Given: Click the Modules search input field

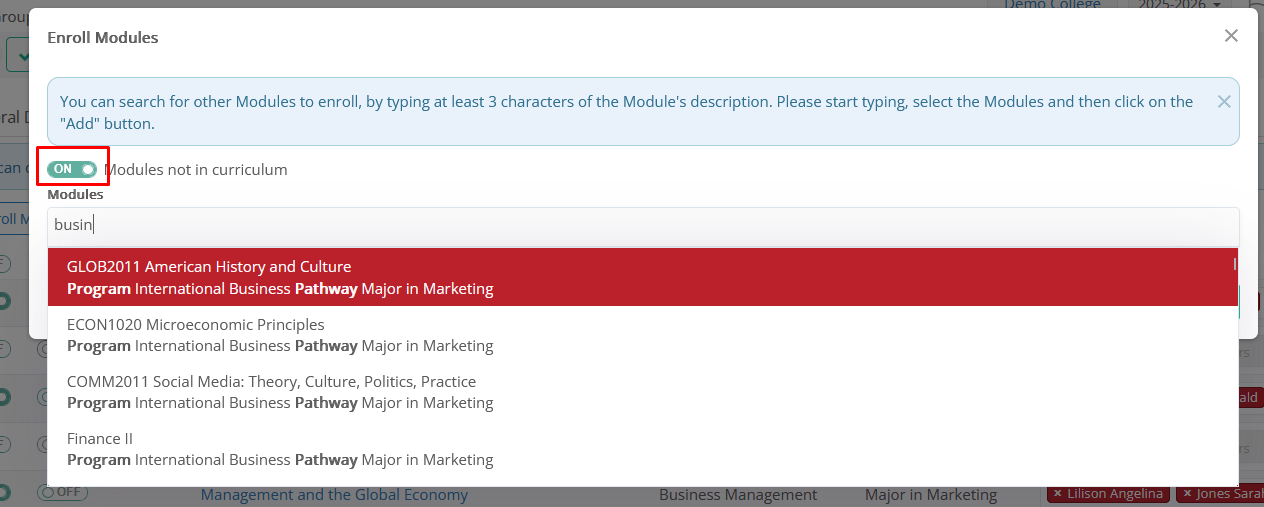Looking at the screenshot, I should pos(642,225).
